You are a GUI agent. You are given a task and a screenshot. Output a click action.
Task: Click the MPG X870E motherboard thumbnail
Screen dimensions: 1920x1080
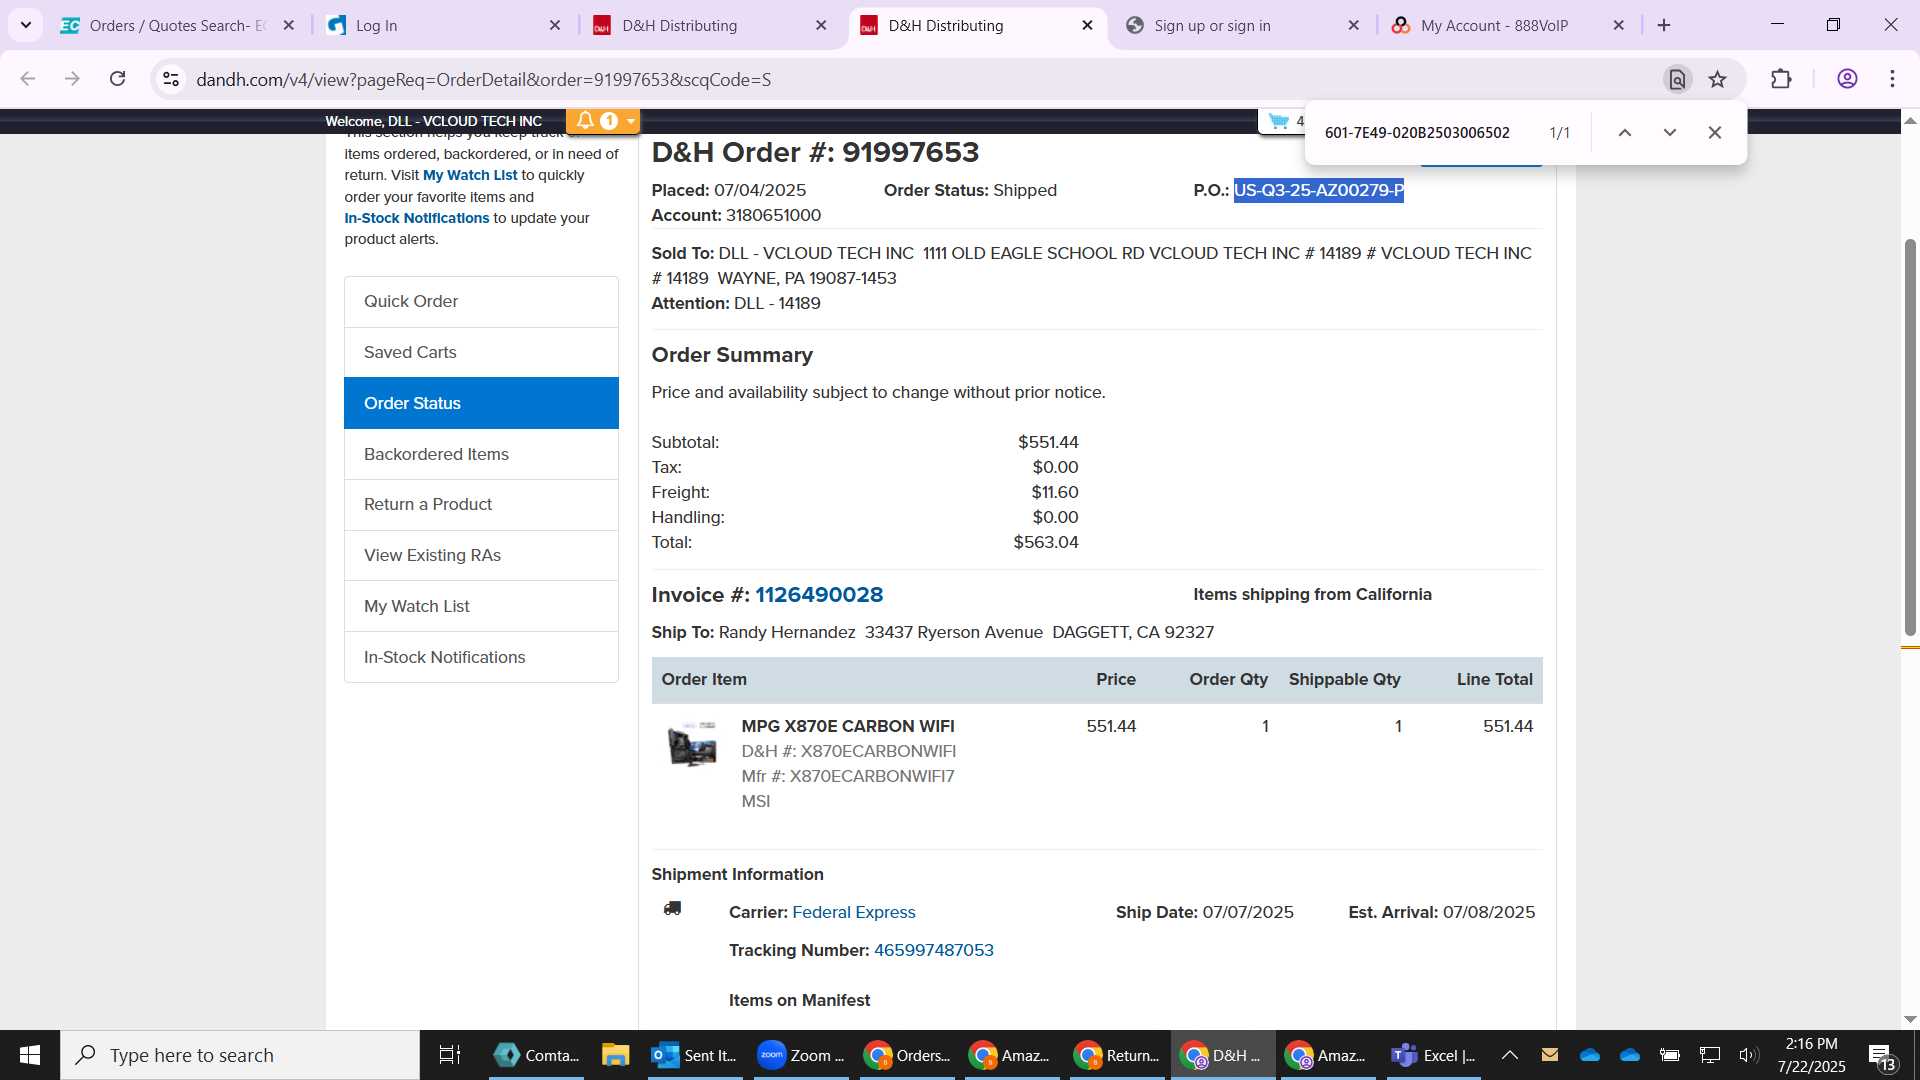[692, 745]
